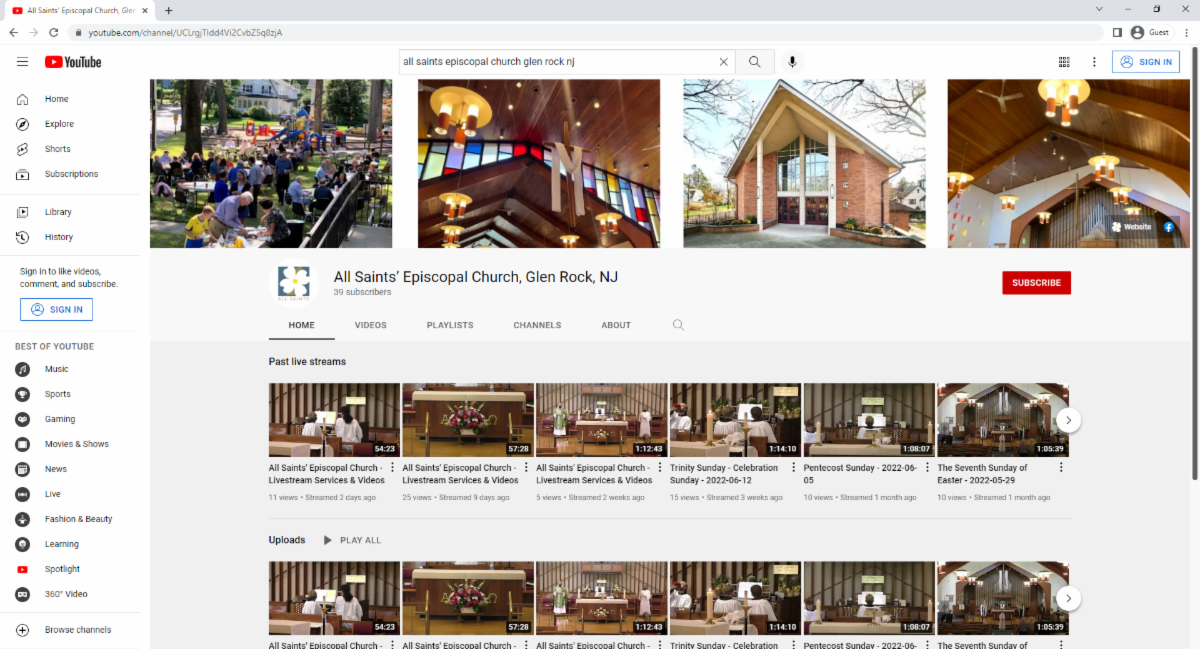Open the YouTube apps grid

pyautogui.click(x=1064, y=62)
